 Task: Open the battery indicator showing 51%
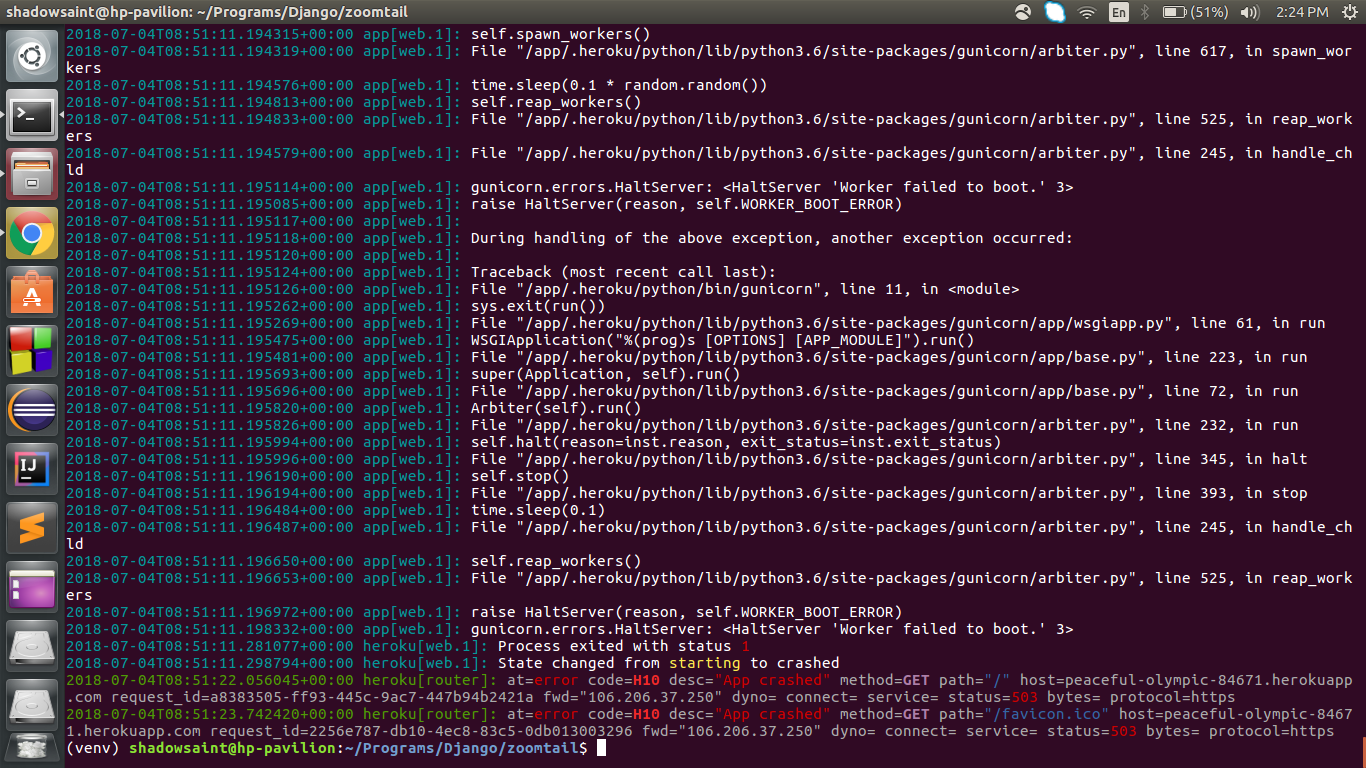click(1195, 12)
